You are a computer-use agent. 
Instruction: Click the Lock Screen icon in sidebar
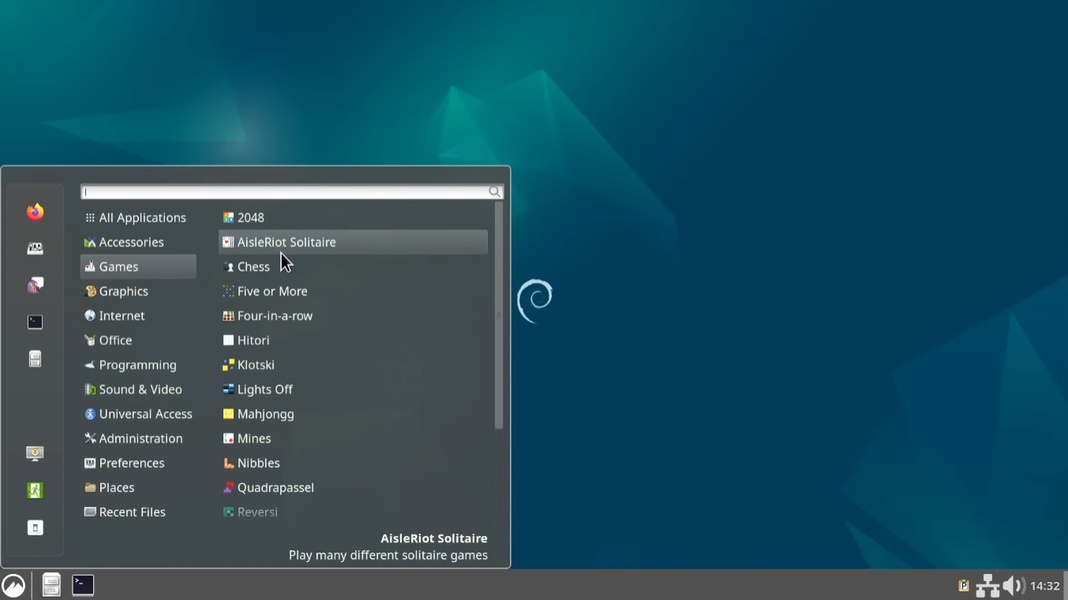pos(35,454)
